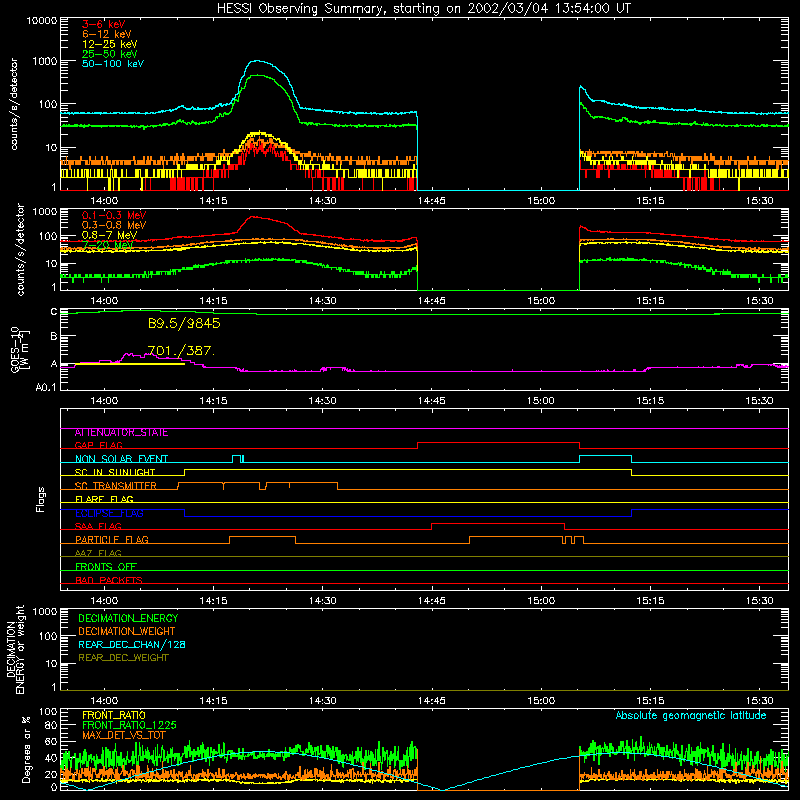Select the SC_TRANSMITTER flag label
Screen dimensions: 800x800
(x=116, y=486)
